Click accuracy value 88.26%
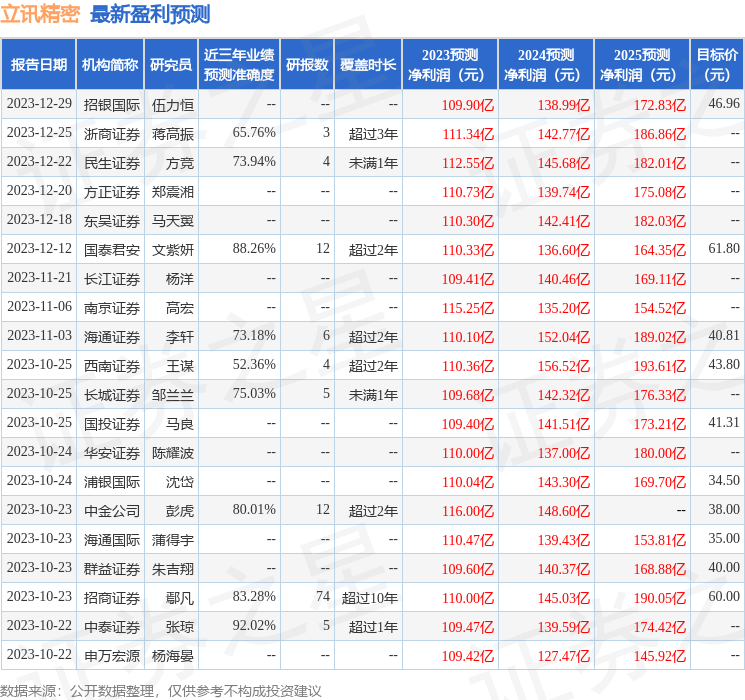The image size is (745, 700). coord(254,249)
